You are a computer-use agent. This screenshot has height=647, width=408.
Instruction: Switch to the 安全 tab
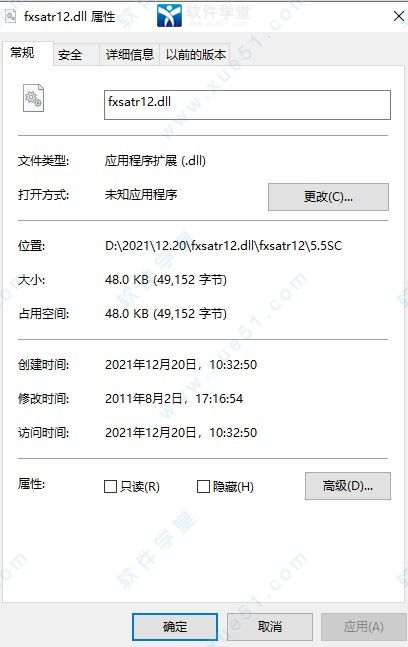(x=70, y=54)
